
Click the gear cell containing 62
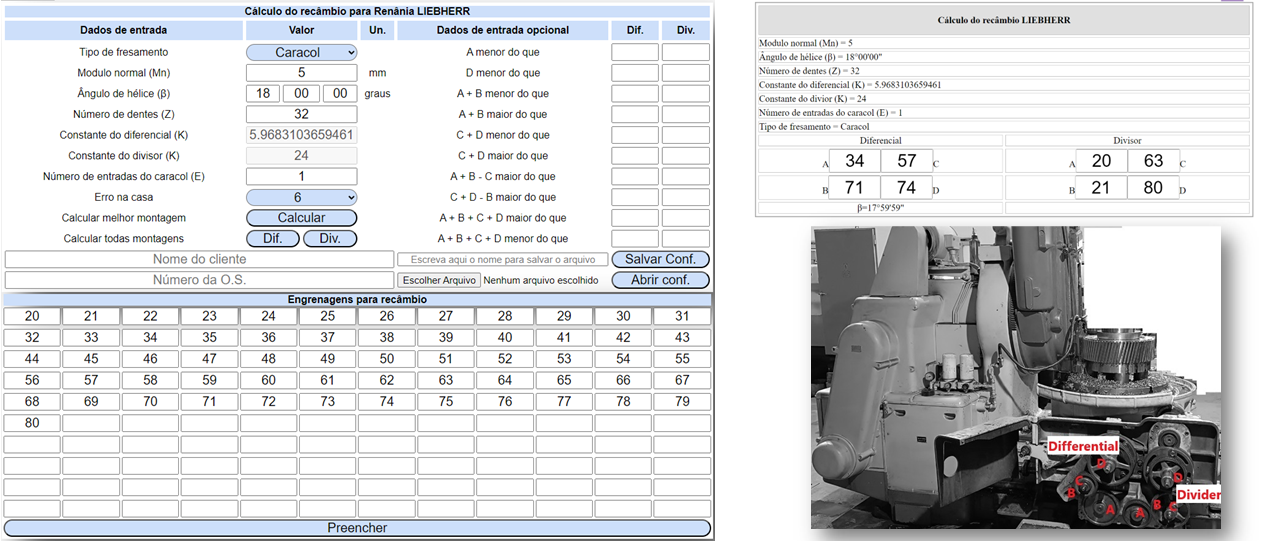387,380
